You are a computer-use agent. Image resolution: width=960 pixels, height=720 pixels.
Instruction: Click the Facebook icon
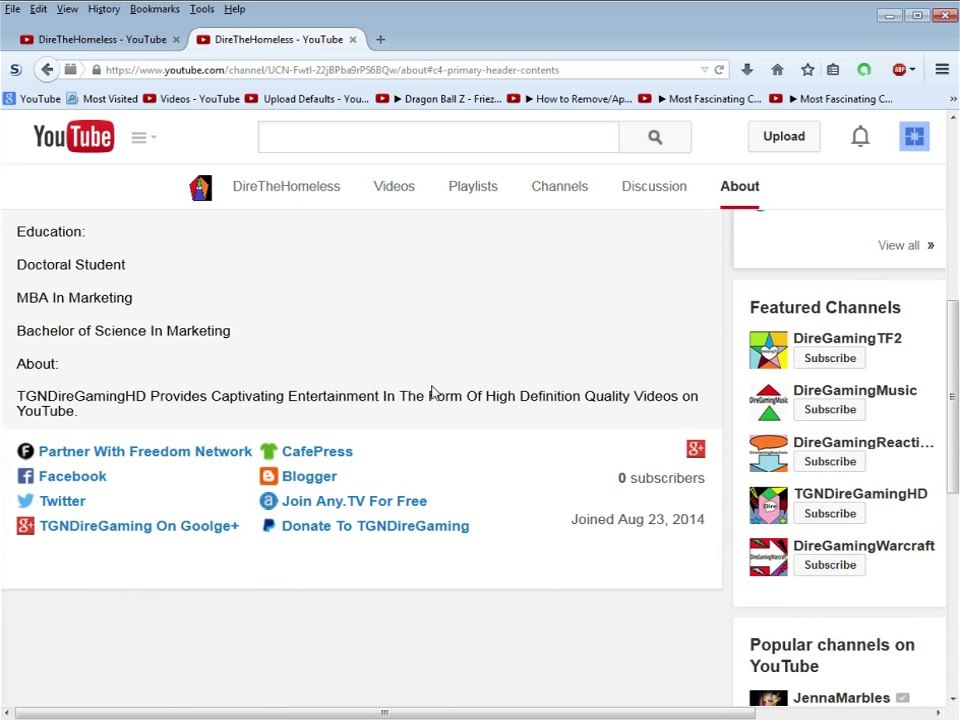pyautogui.click(x=25, y=476)
